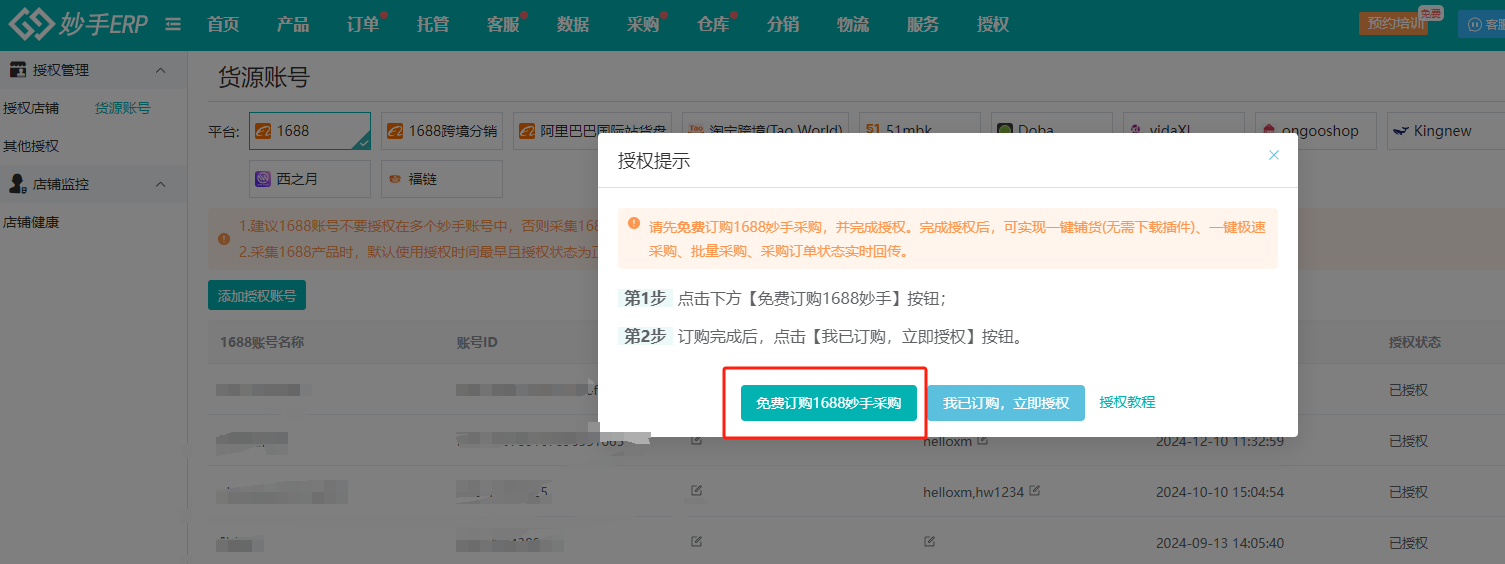Open the 订单 menu
Image resolution: width=1505 pixels, height=564 pixels.
(x=363, y=25)
